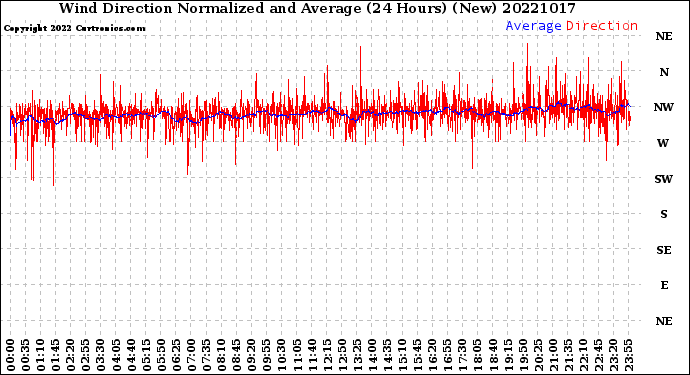Click the 22:45 time axis label
Image resolution: width=690 pixels, height=375 pixels.
(x=598, y=355)
